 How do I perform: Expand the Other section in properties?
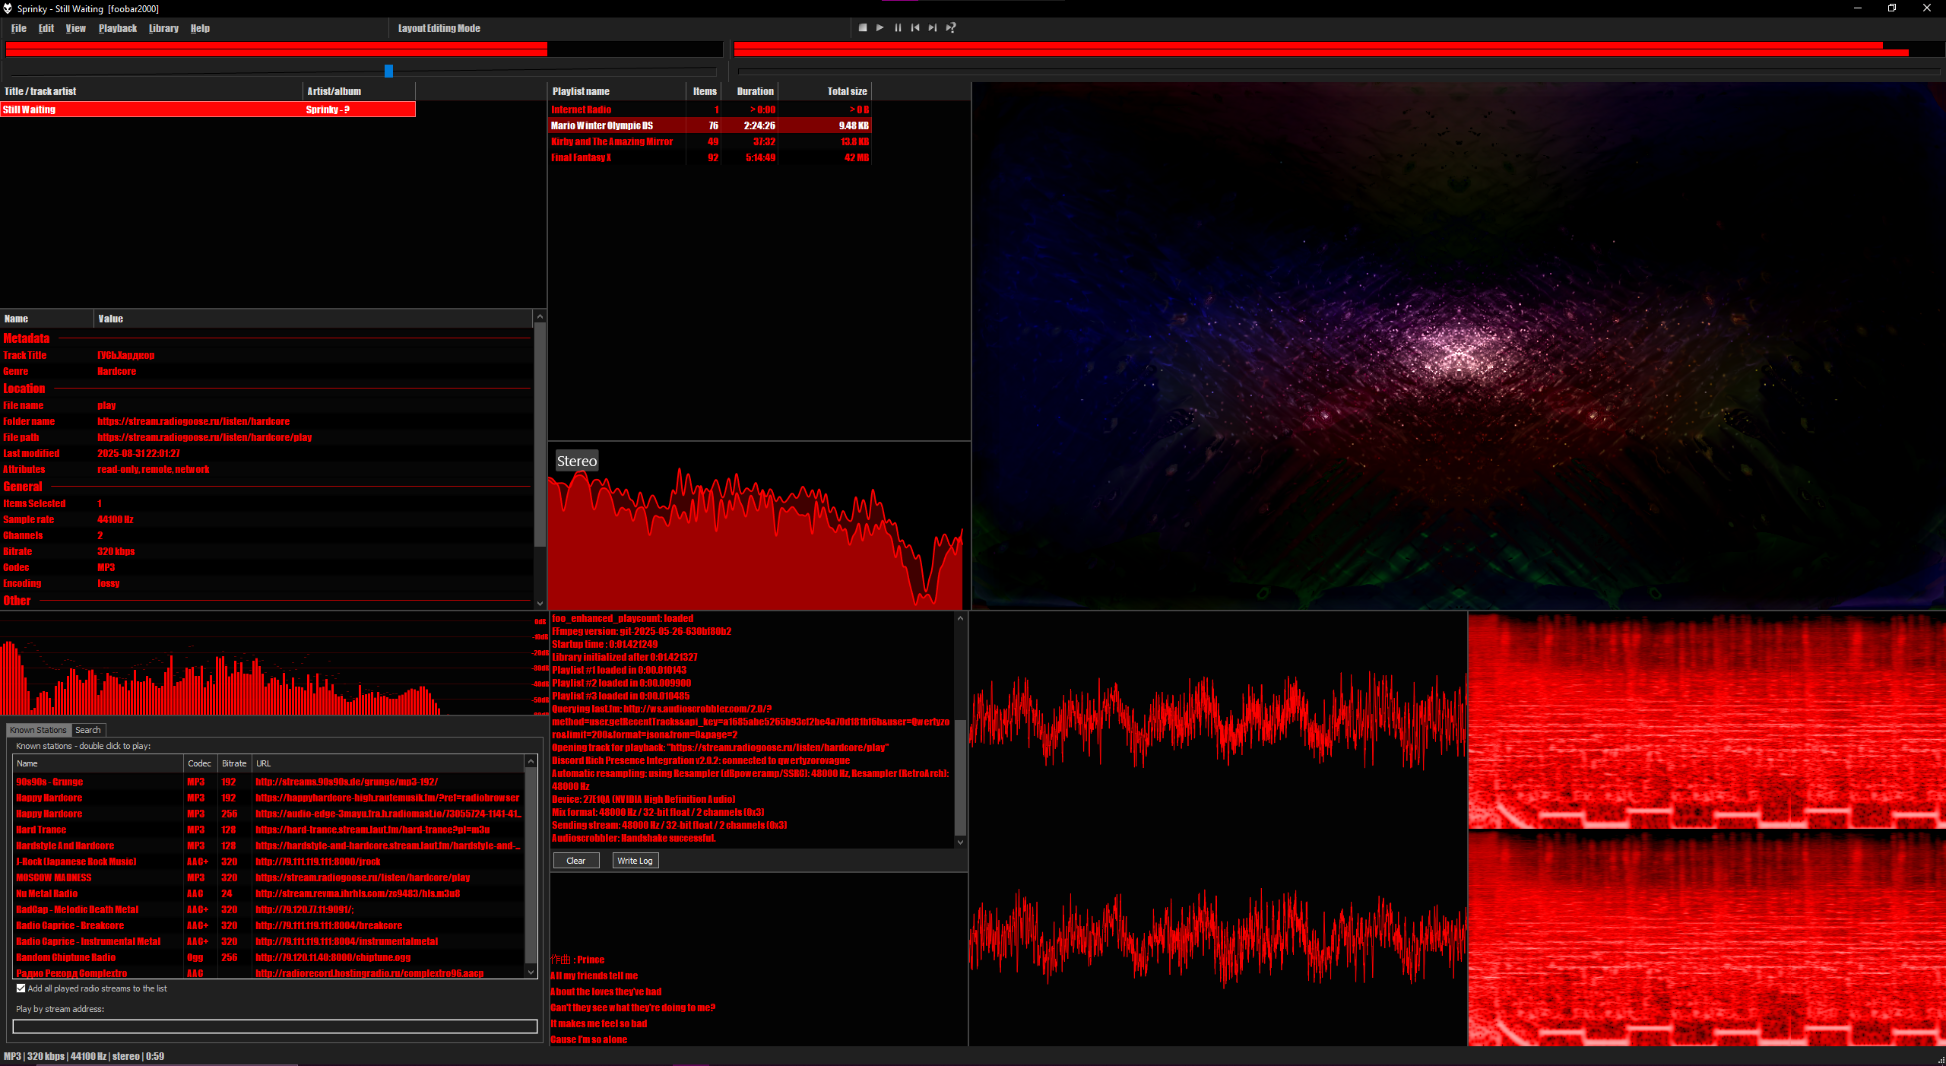pos(17,601)
